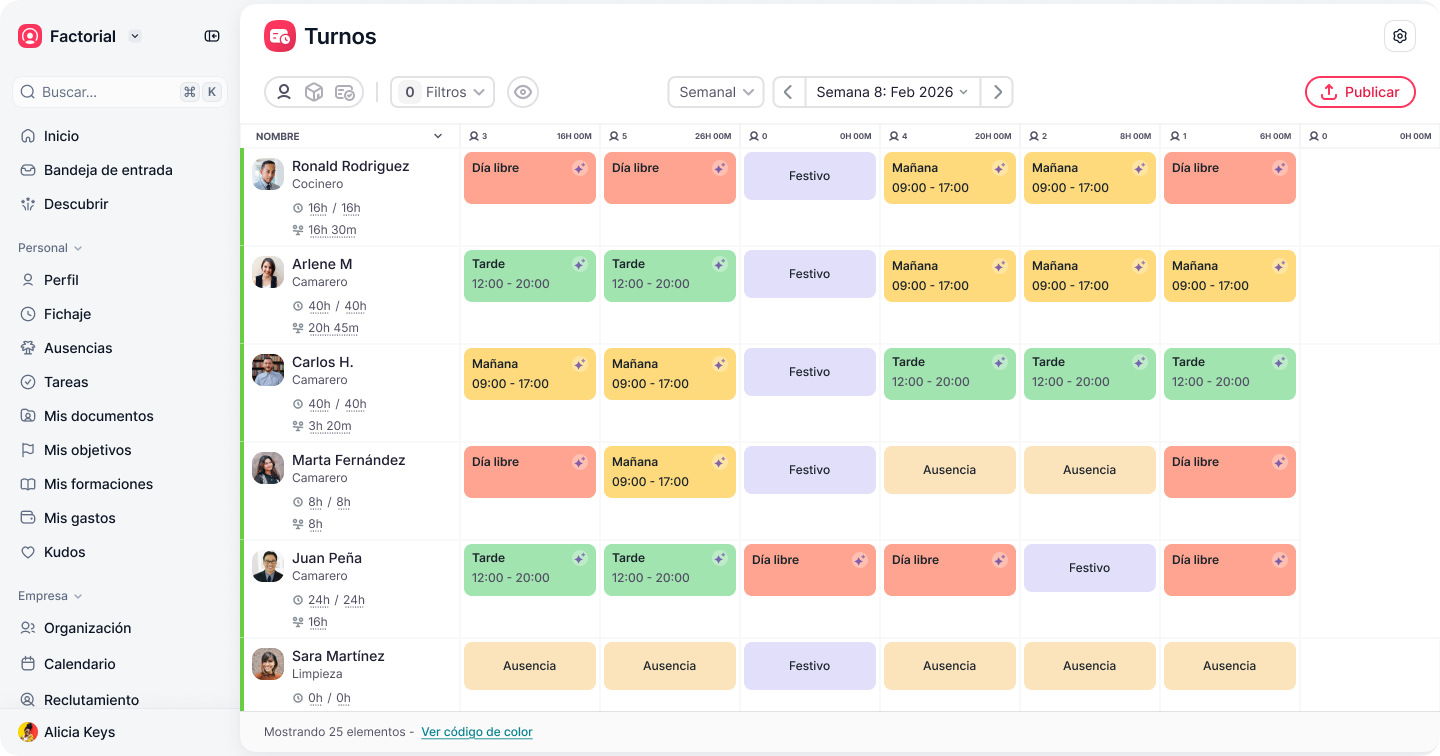Viewport: 1440px width, 756px height.
Task: Click the Buscar search field
Action: point(110,92)
